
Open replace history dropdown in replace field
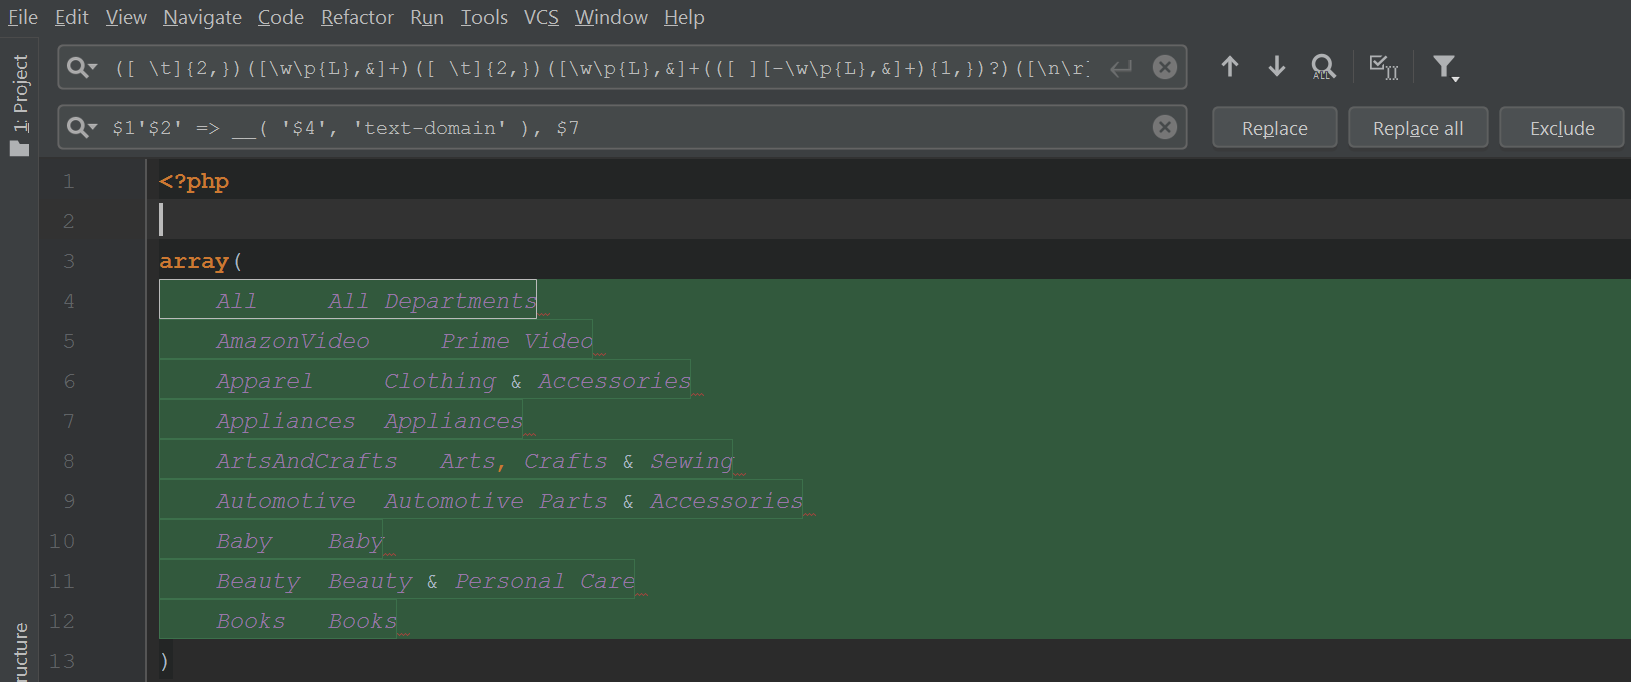pos(82,128)
